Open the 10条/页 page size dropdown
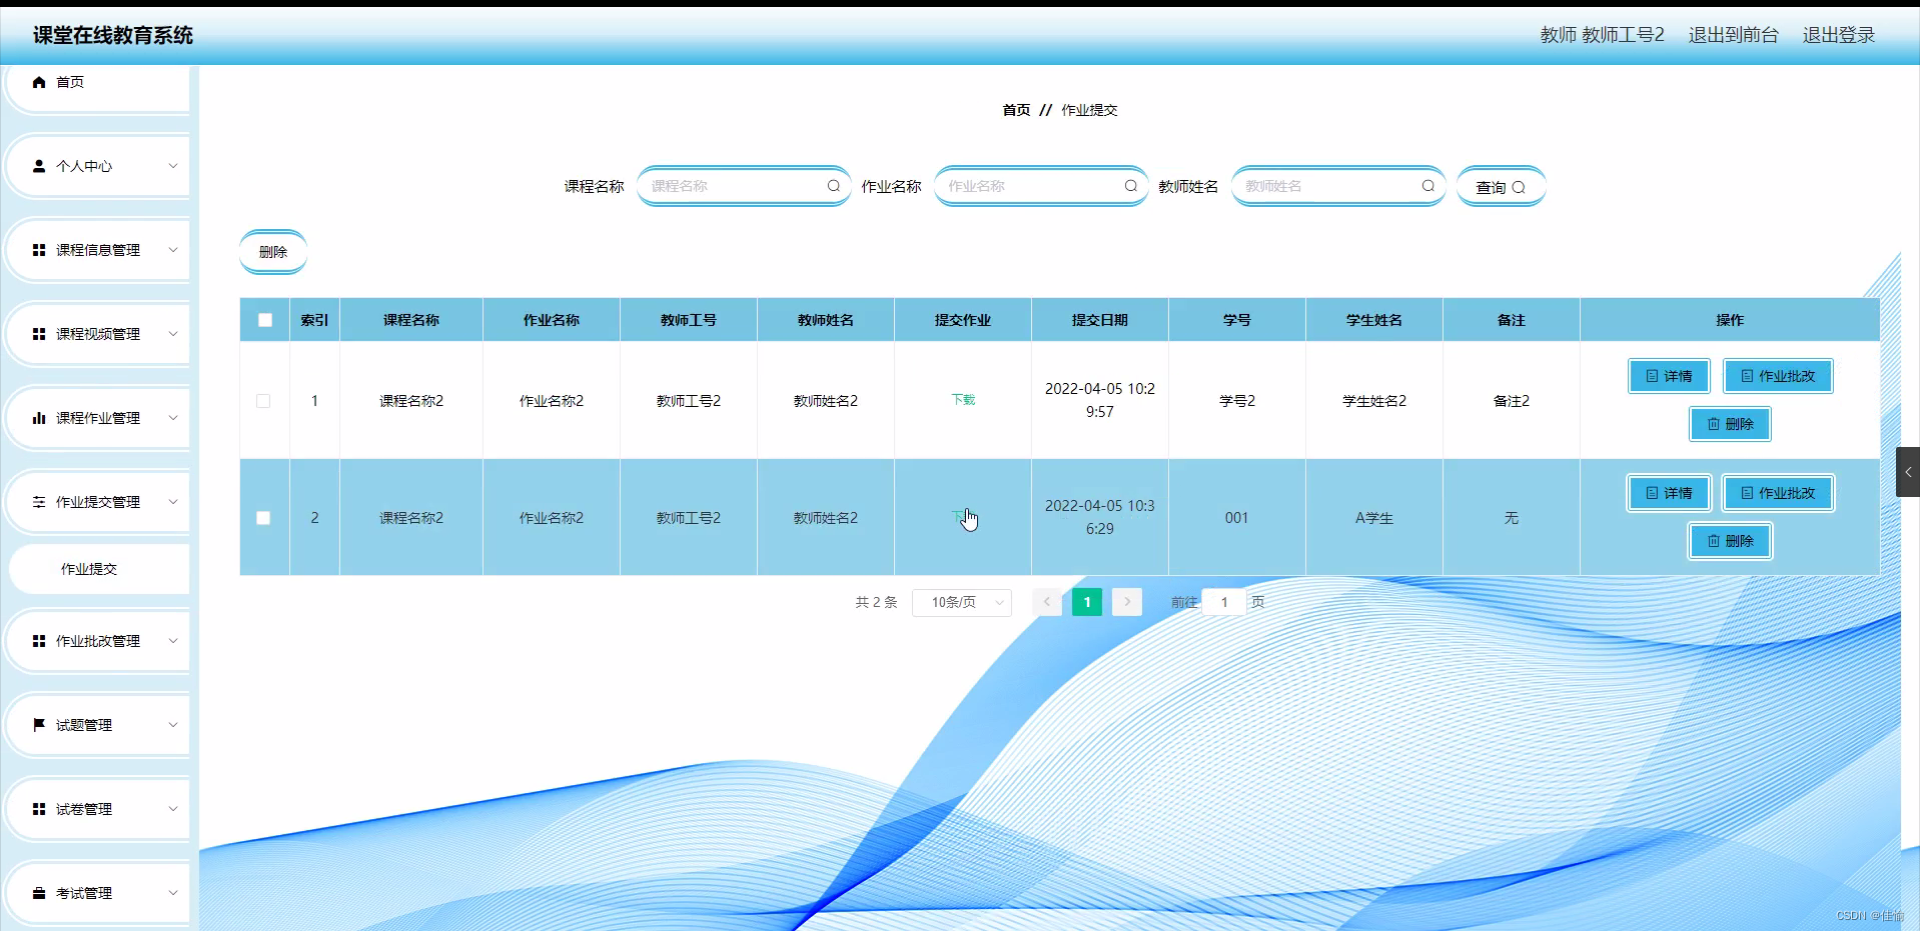This screenshot has height=931, width=1920. click(961, 602)
